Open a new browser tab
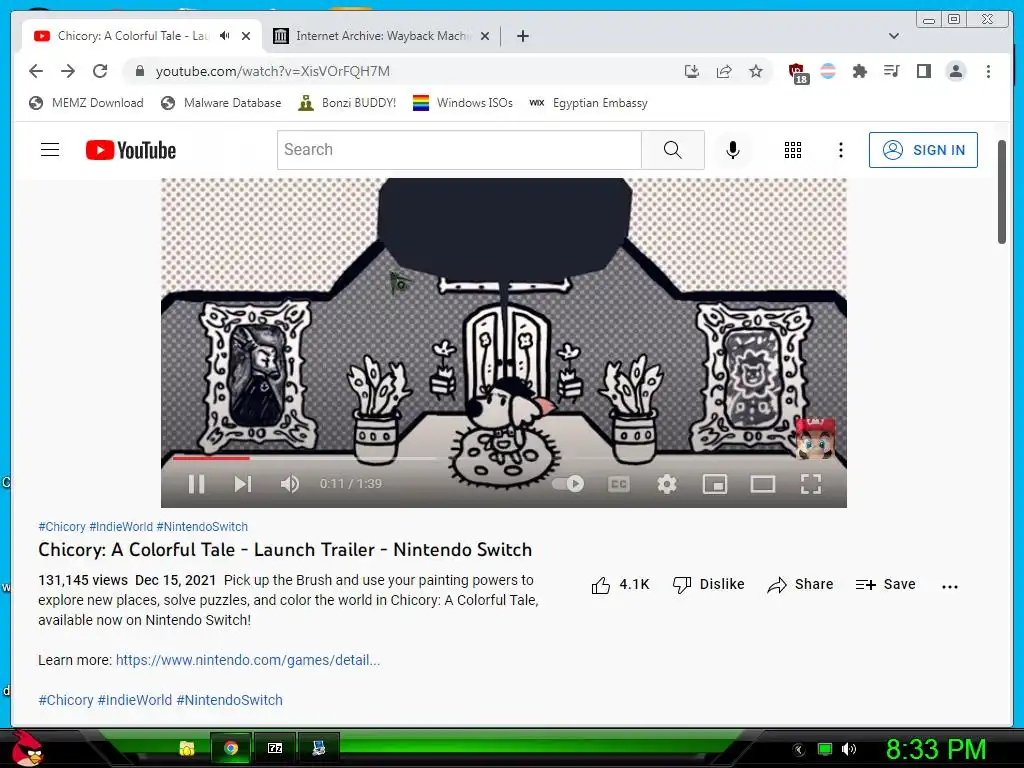The width and height of the screenshot is (1024, 768). click(x=522, y=36)
